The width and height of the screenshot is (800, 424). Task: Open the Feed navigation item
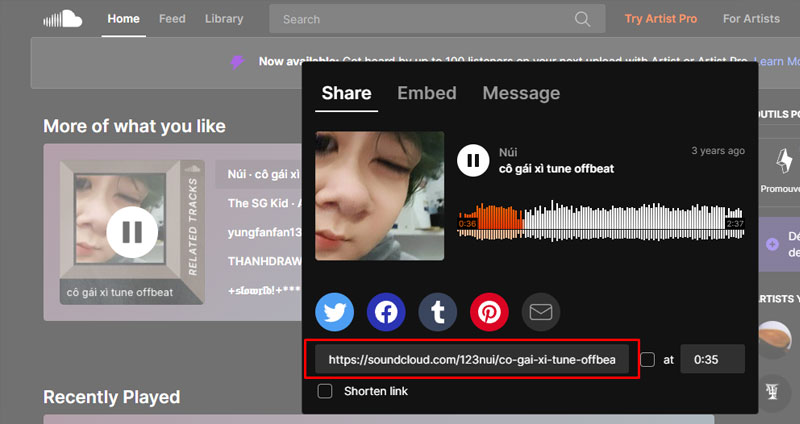click(172, 19)
